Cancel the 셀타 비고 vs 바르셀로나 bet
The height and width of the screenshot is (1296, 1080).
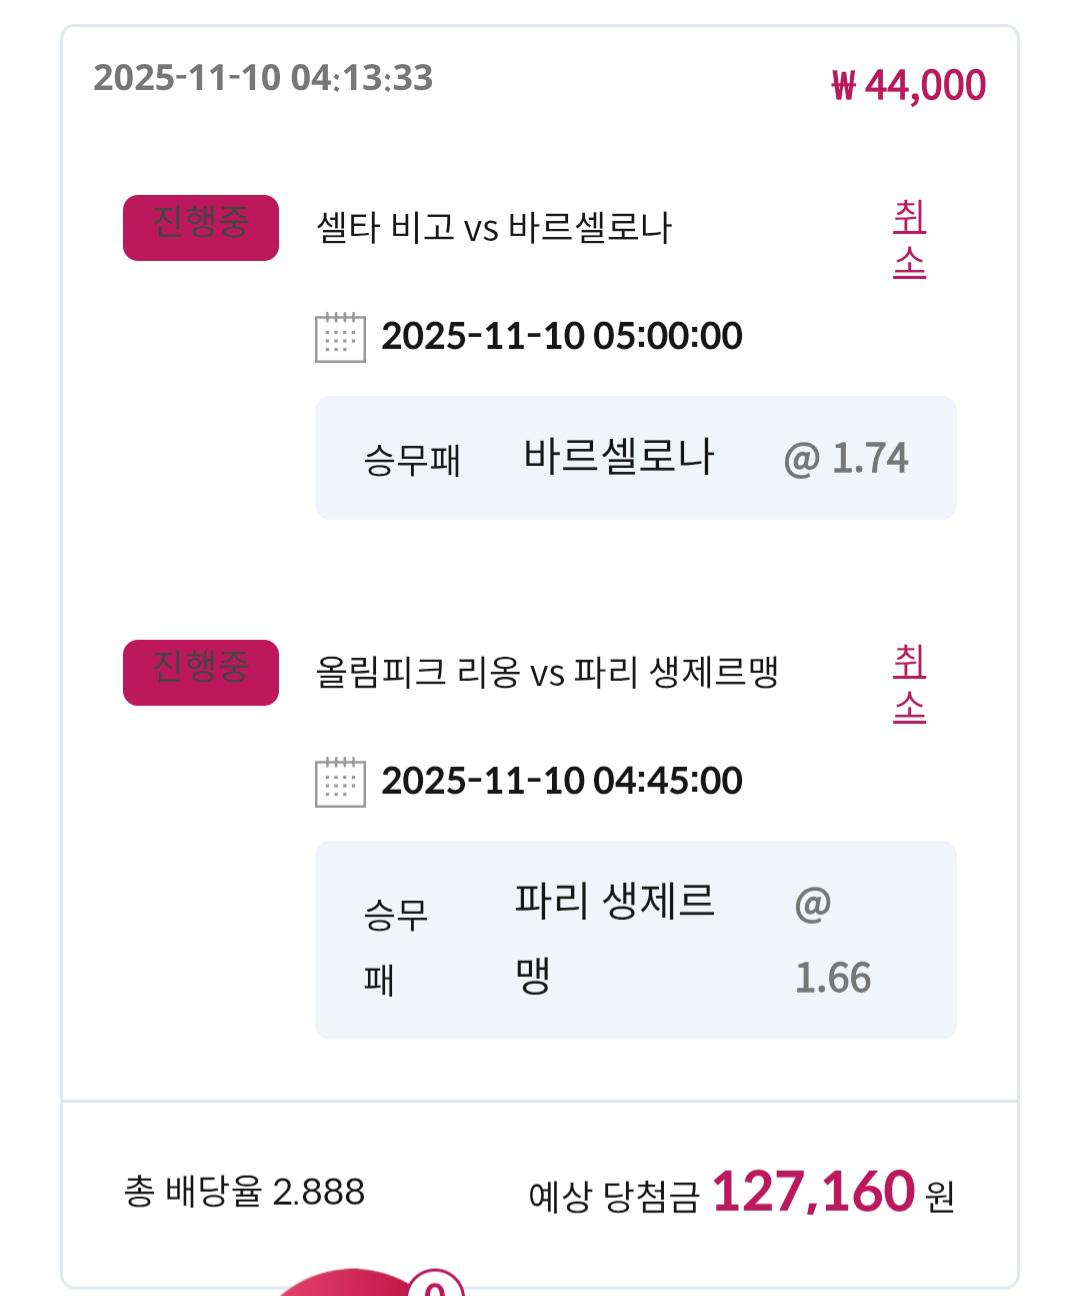pos(909,239)
